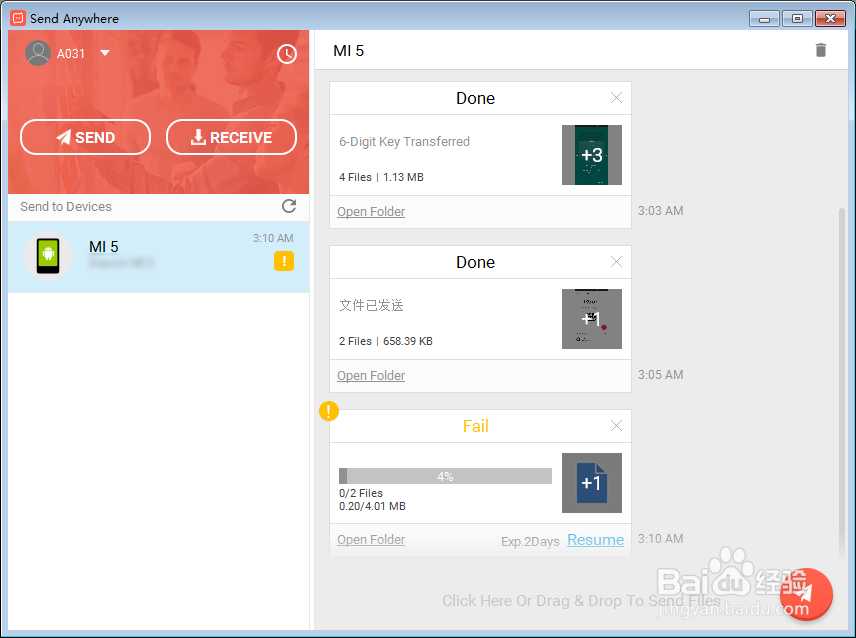
Task: Click the red send-files floating button
Action: tap(806, 594)
